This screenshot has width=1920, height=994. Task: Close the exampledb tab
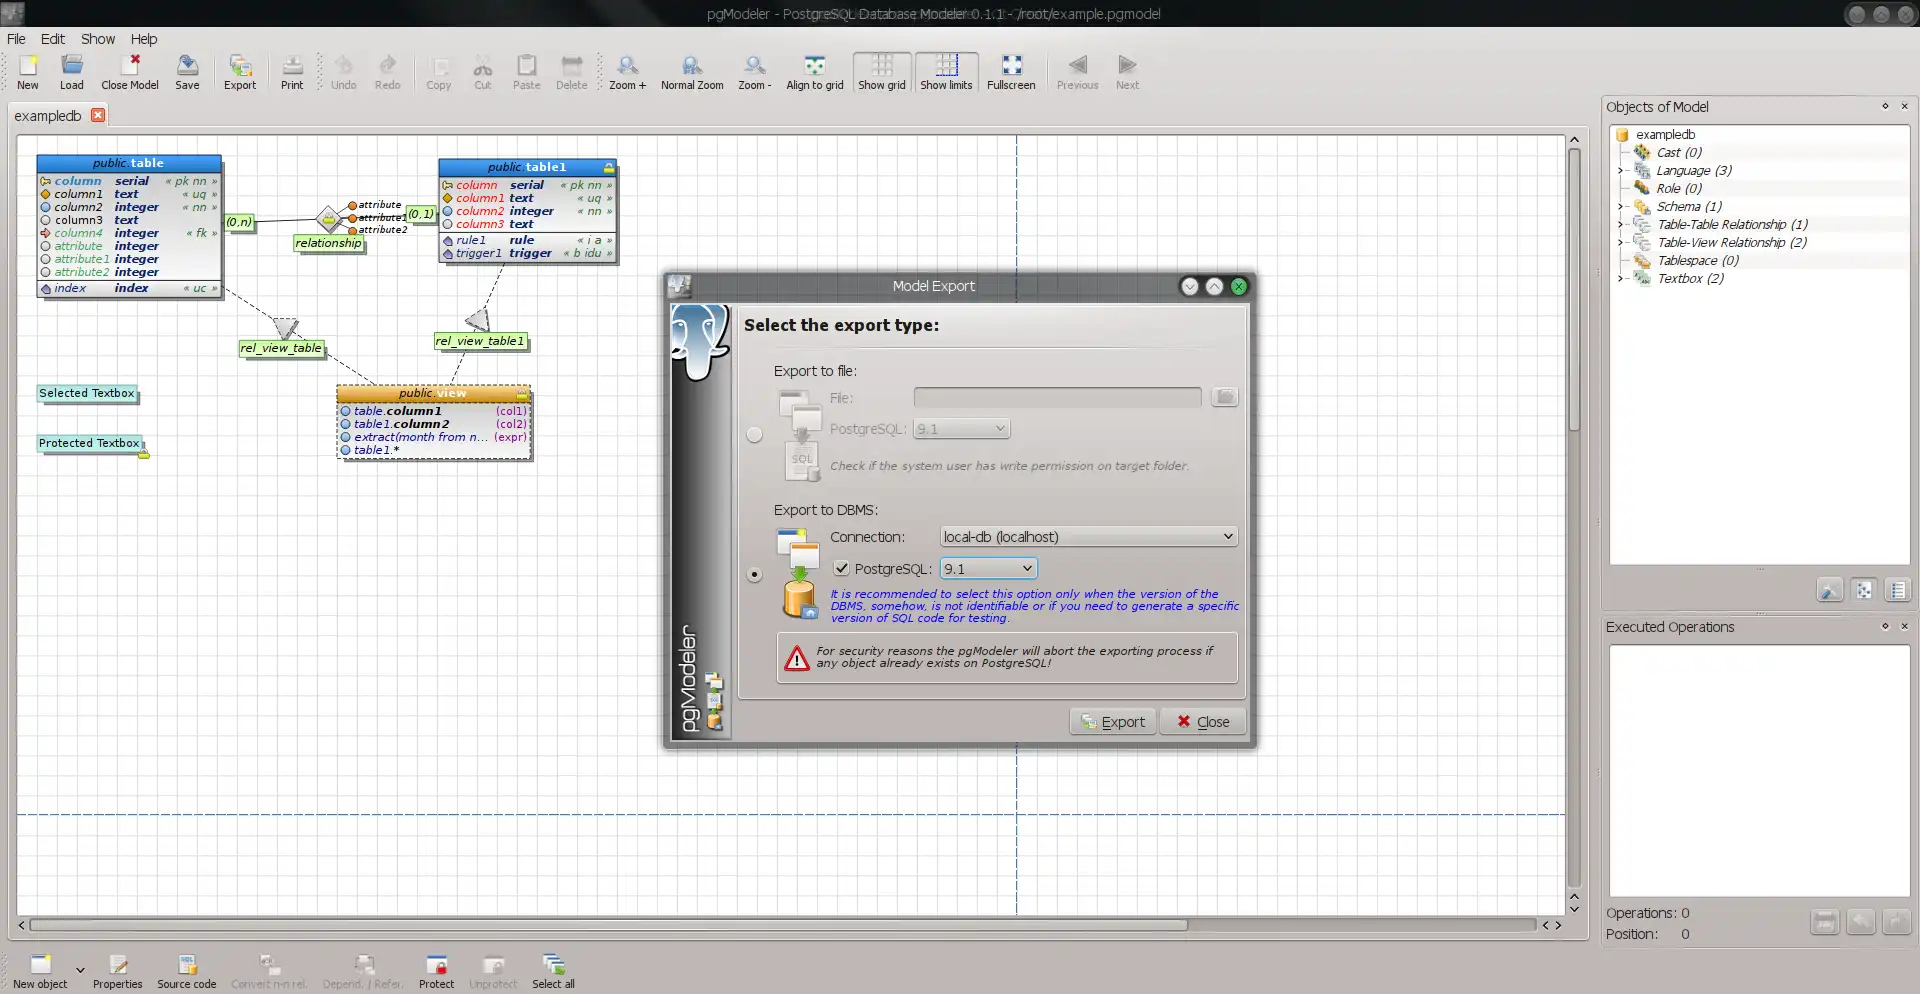coord(98,115)
